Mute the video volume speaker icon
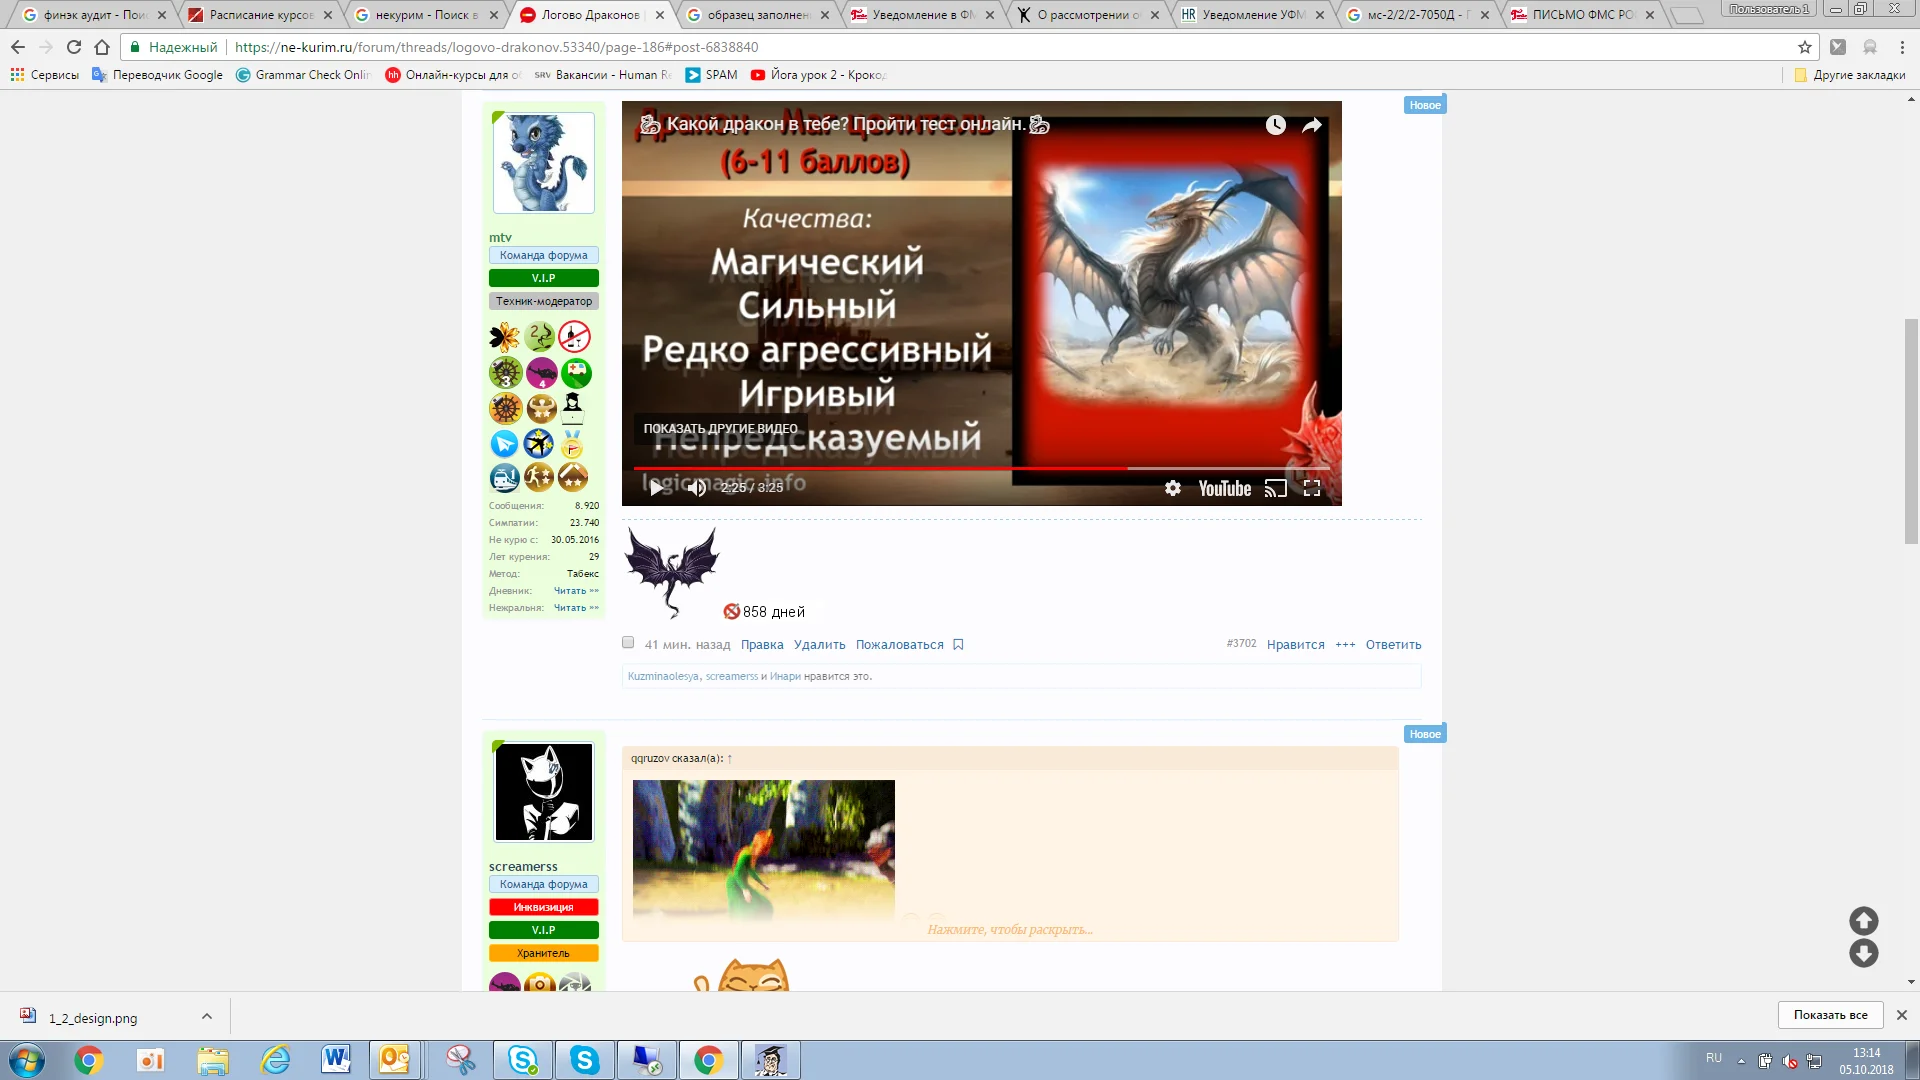Screen dimensions: 1920x1080 point(697,488)
